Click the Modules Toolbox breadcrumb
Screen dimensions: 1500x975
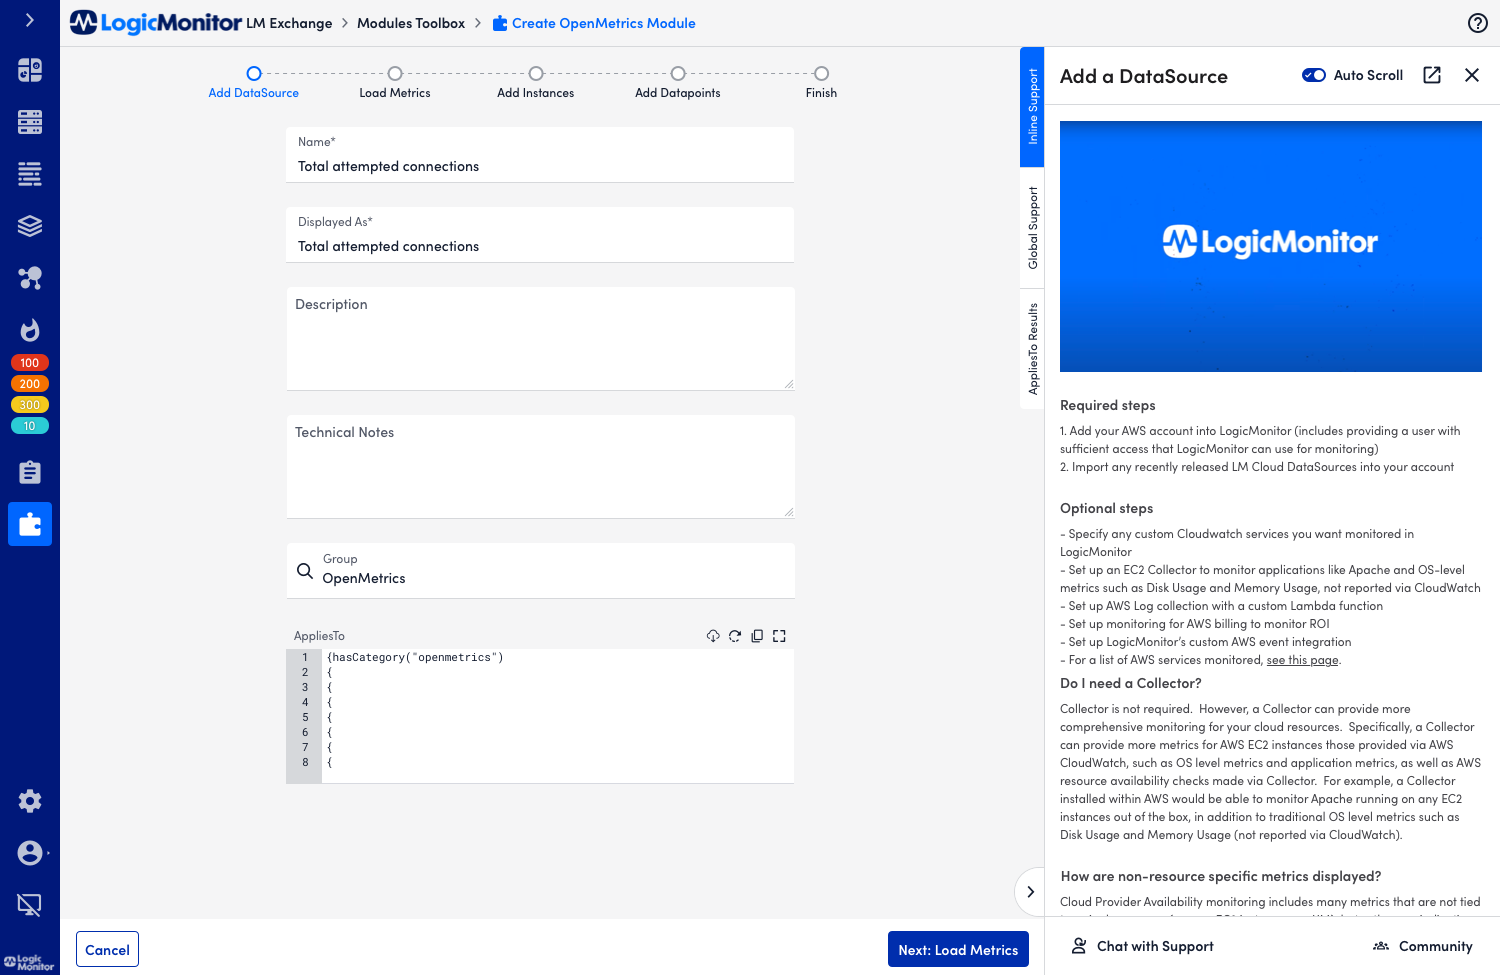click(x=411, y=23)
